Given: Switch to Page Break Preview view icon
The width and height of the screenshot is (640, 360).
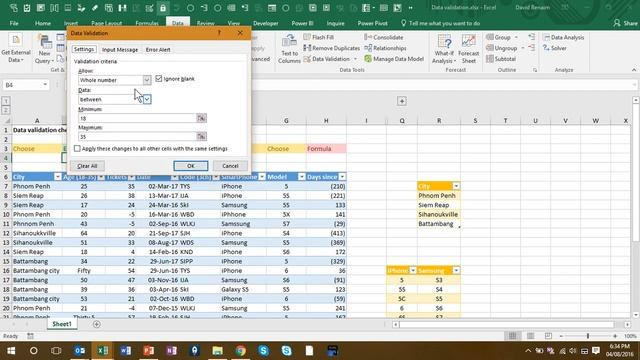Looking at the screenshot, I should pyautogui.click(x=548, y=336).
